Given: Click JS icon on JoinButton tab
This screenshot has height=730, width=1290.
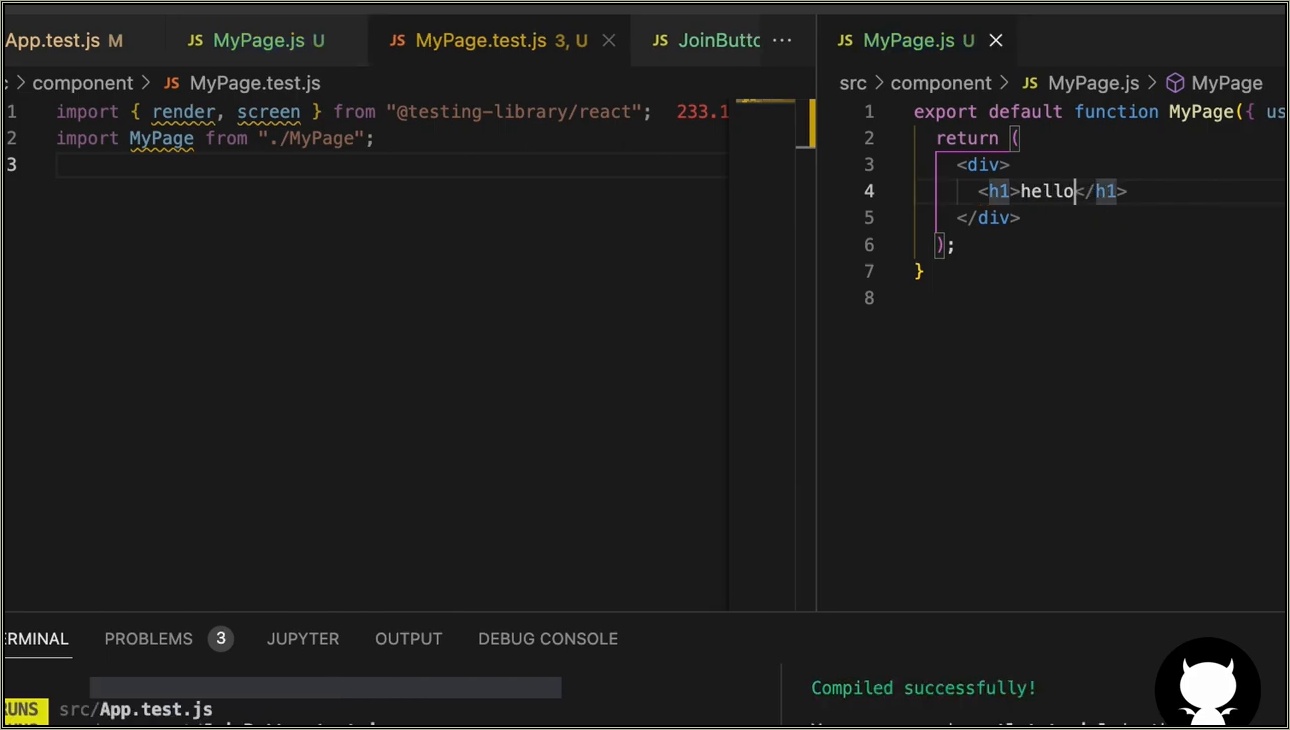Looking at the screenshot, I should [x=660, y=40].
